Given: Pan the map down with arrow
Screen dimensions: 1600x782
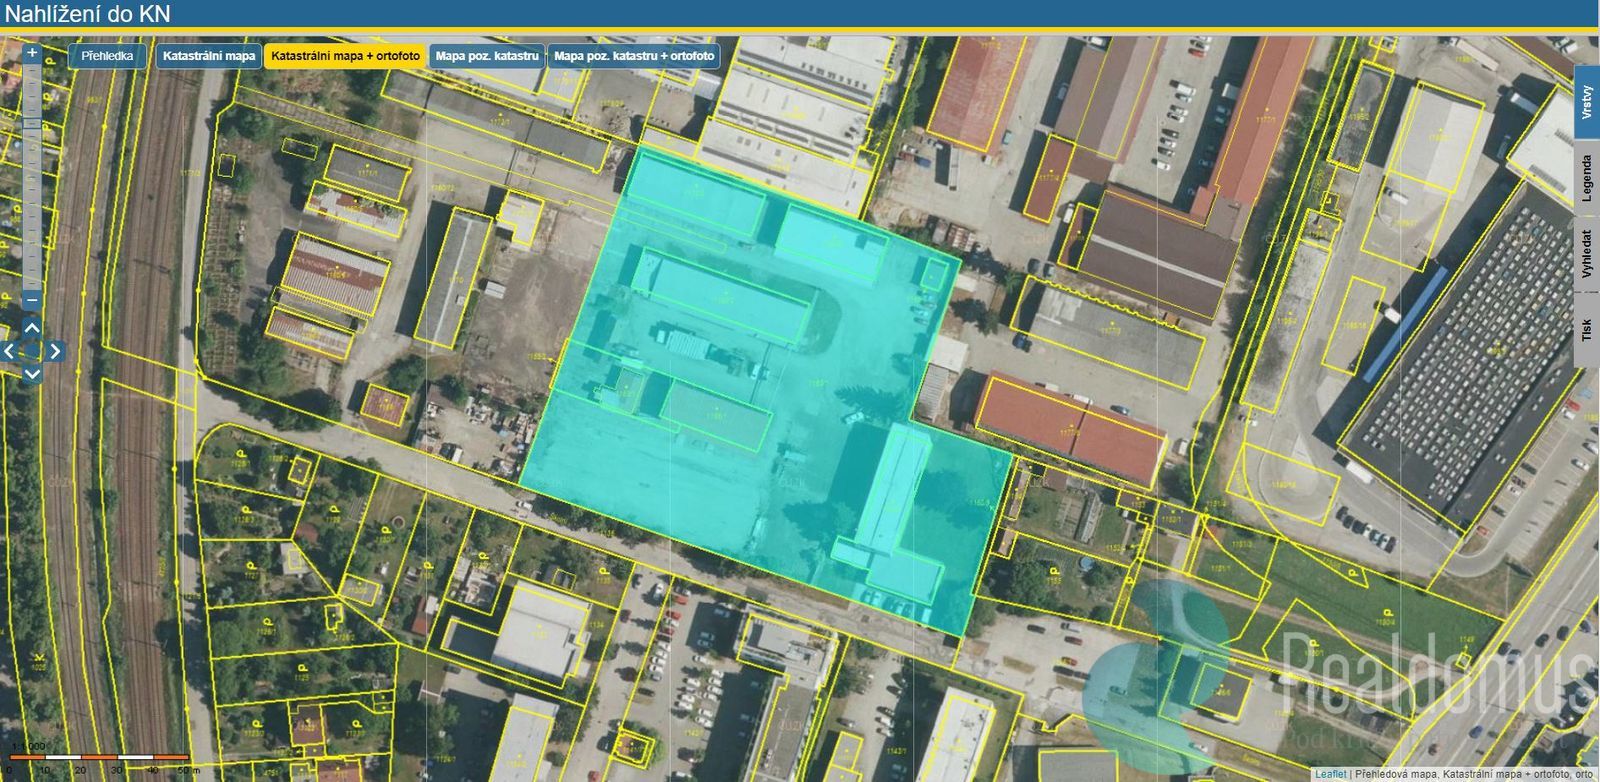Looking at the screenshot, I should 32,374.
